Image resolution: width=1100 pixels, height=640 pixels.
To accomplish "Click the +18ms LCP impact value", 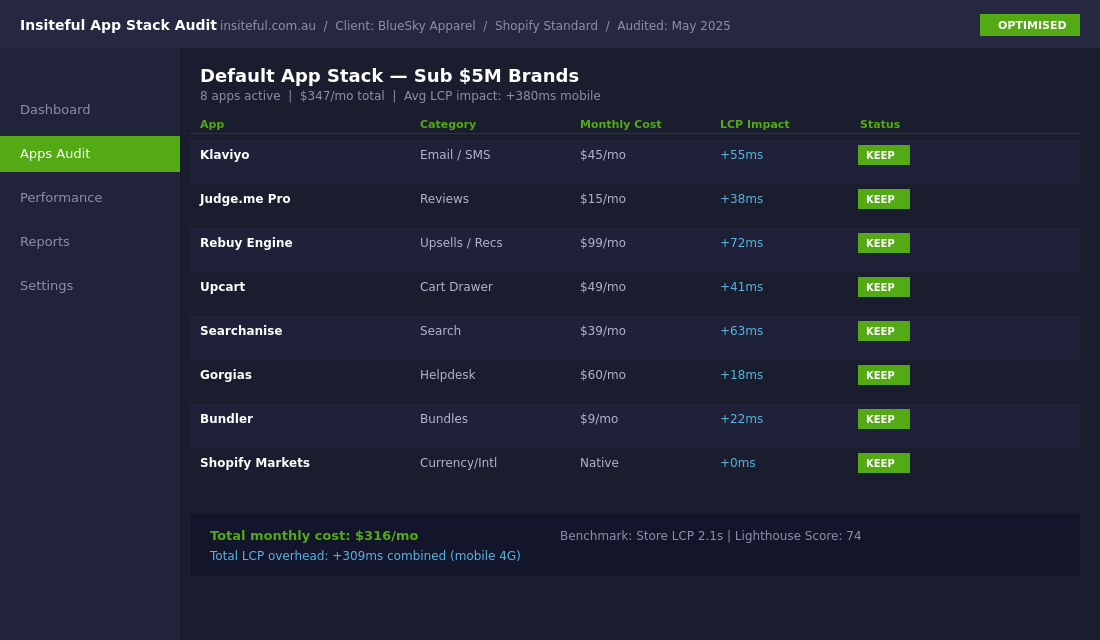I will click(x=742, y=375).
